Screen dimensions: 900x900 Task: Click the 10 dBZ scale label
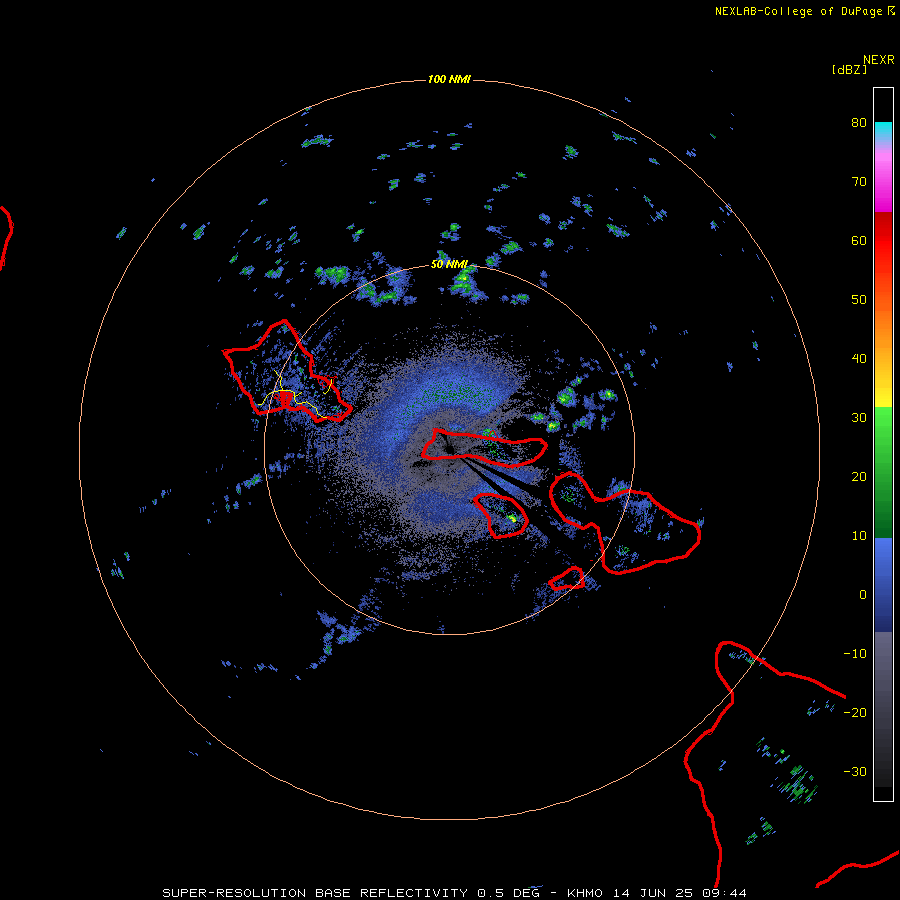click(859, 536)
